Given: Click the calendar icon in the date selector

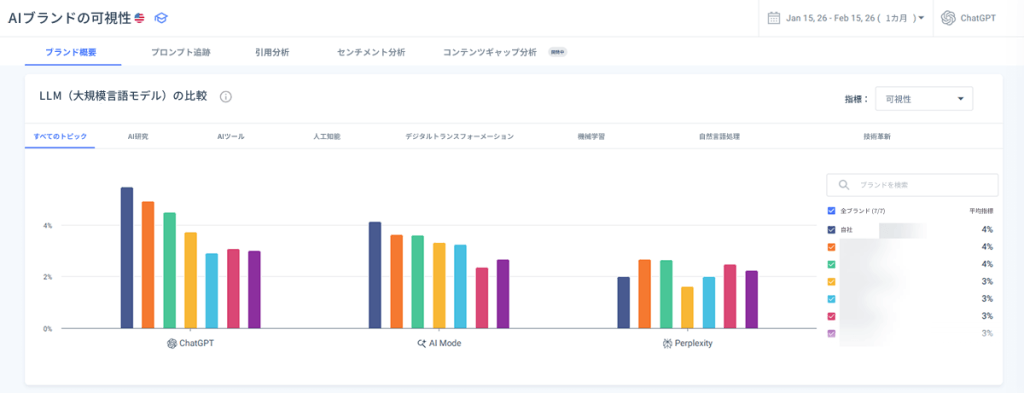Looking at the screenshot, I should (x=773, y=18).
